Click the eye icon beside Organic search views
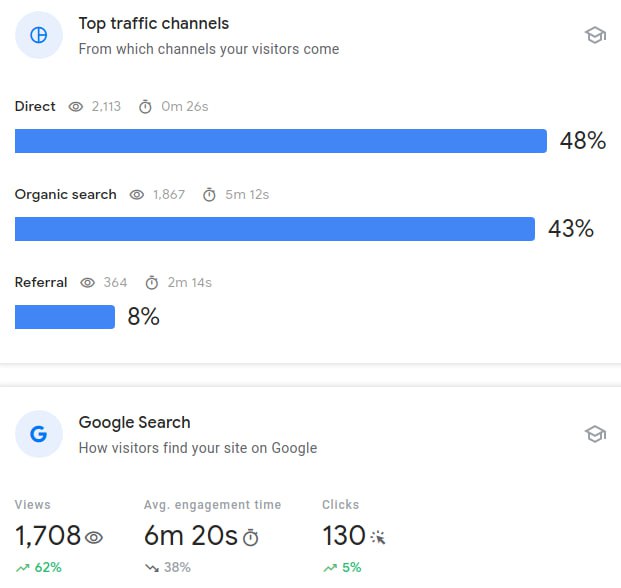Viewport: 621px width, 588px height. (x=137, y=195)
